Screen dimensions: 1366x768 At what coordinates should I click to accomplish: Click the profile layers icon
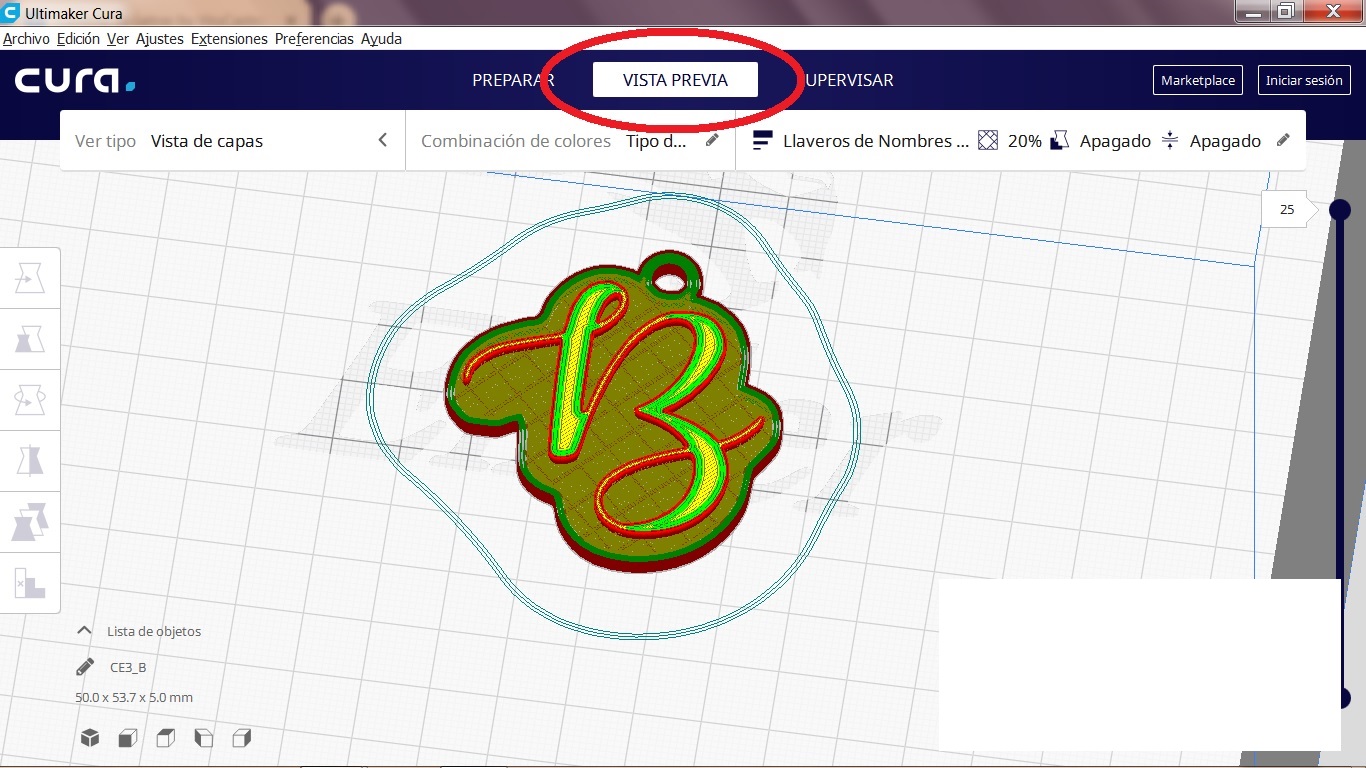coord(763,141)
